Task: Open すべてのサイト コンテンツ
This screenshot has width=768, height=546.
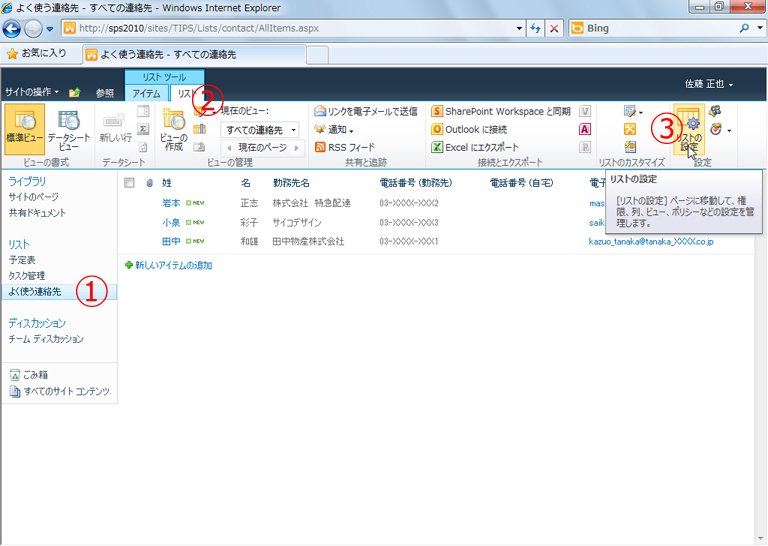Action: point(59,391)
